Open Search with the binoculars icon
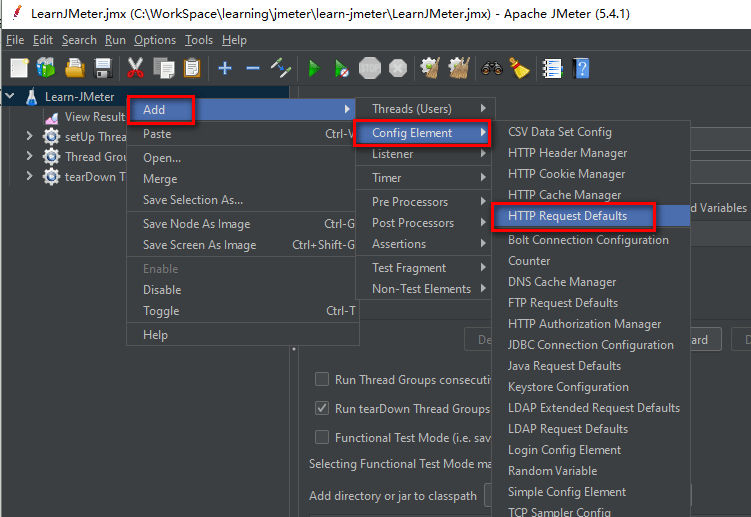751x517 pixels. (492, 68)
